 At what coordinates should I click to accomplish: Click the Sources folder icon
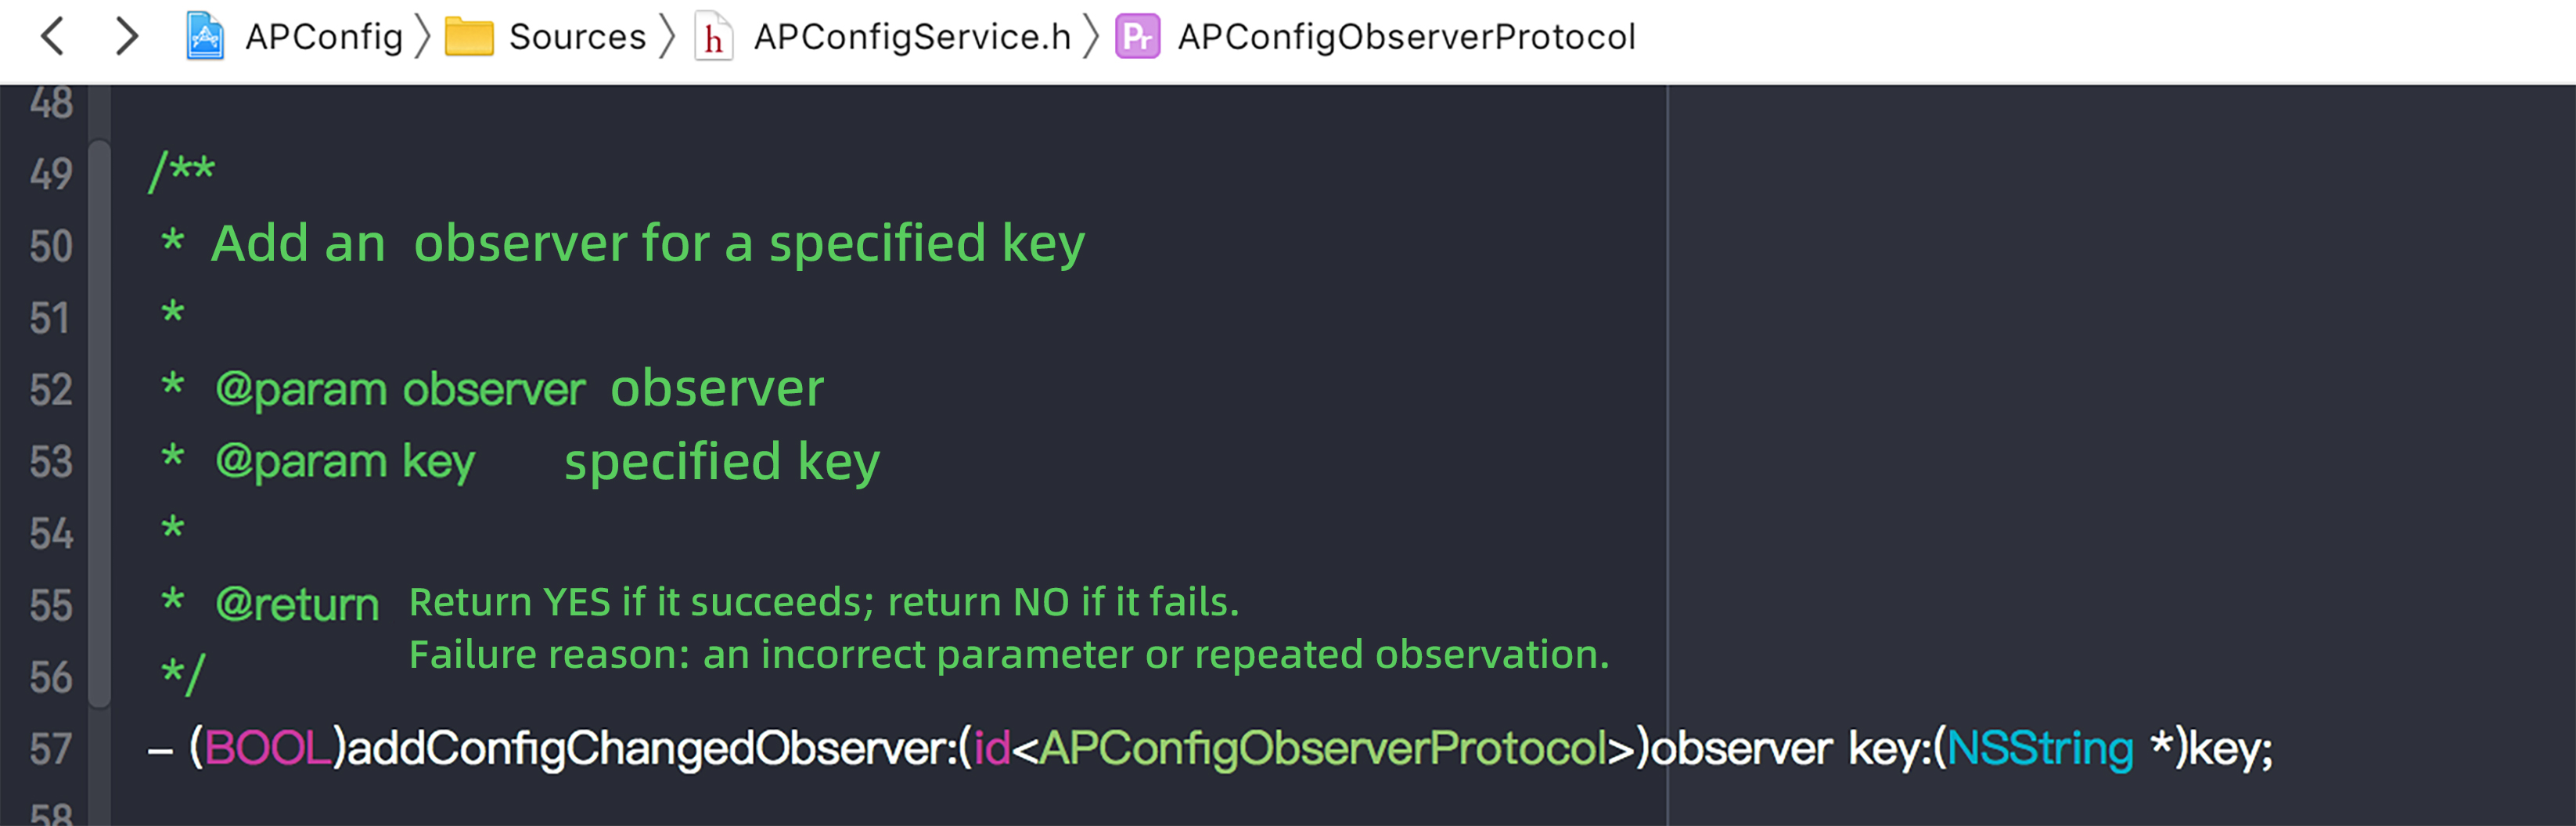[x=469, y=37]
